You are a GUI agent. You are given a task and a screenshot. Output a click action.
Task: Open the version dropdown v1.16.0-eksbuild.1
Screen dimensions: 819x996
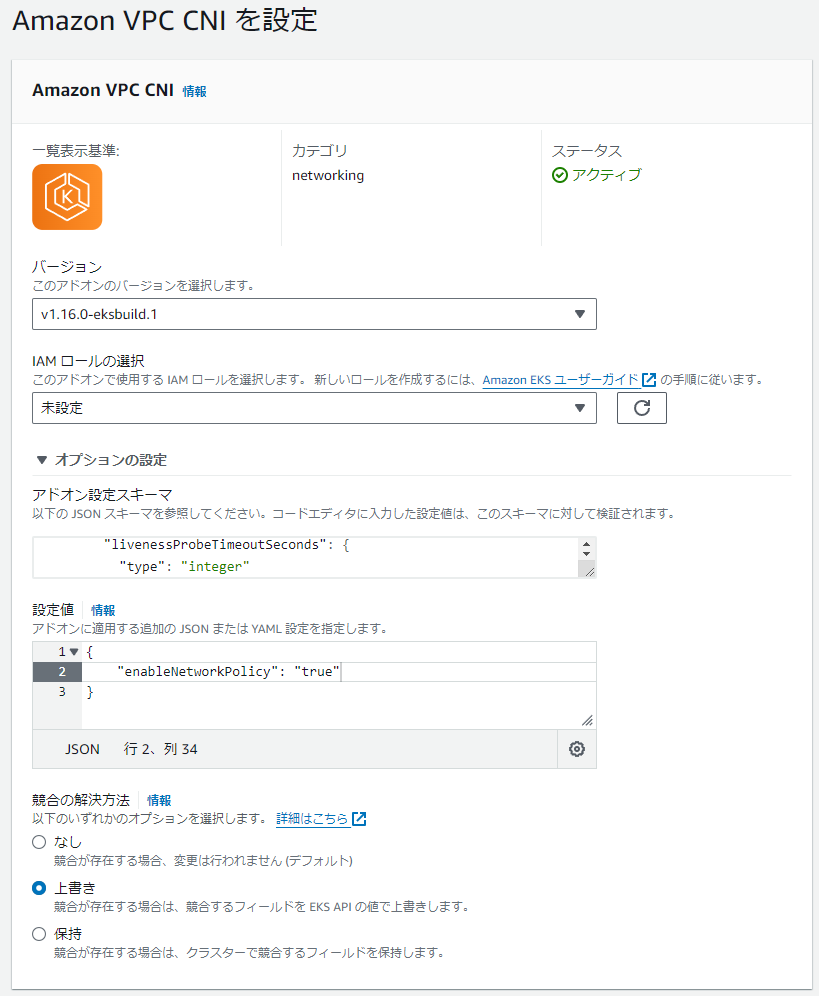(314, 314)
